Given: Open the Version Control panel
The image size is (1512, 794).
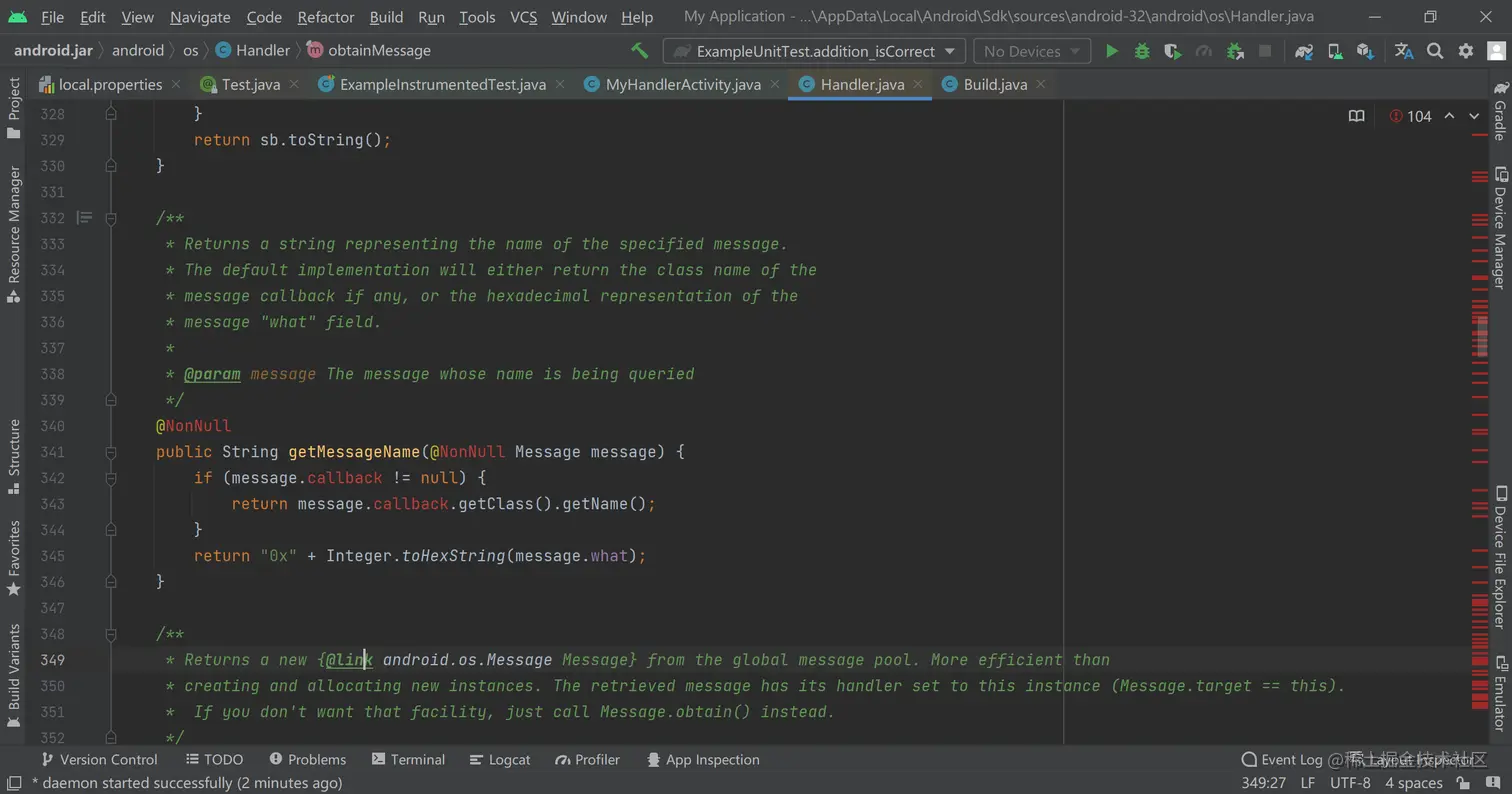Looking at the screenshot, I should click(99, 760).
